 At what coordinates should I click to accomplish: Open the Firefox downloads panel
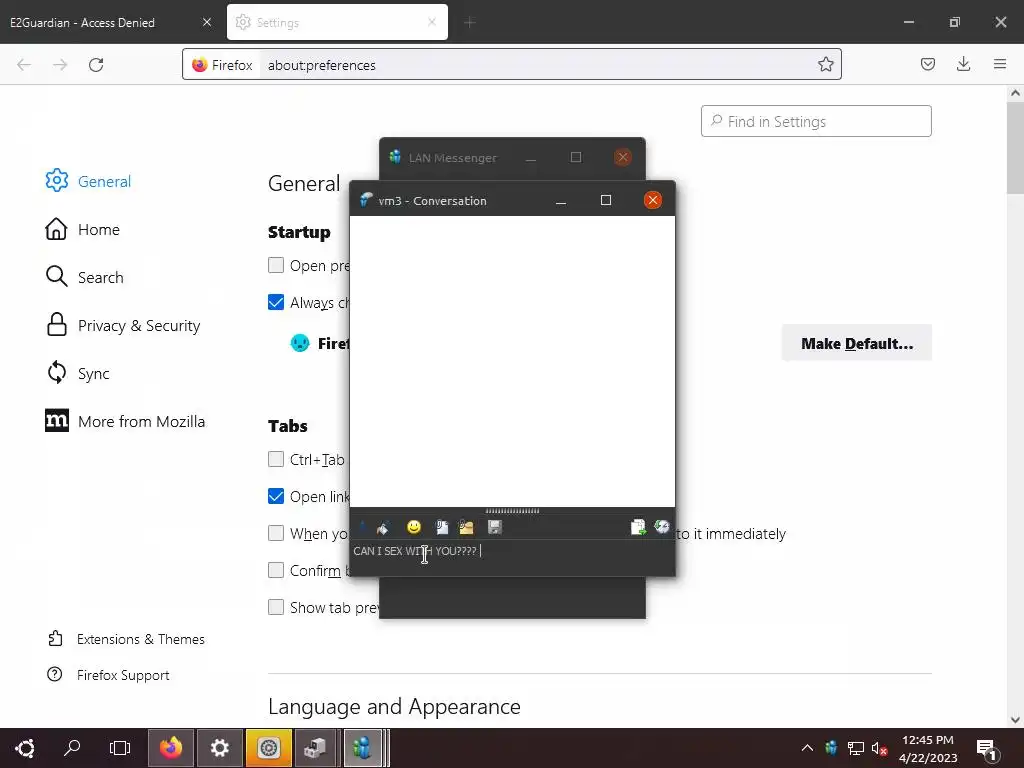tap(963, 64)
